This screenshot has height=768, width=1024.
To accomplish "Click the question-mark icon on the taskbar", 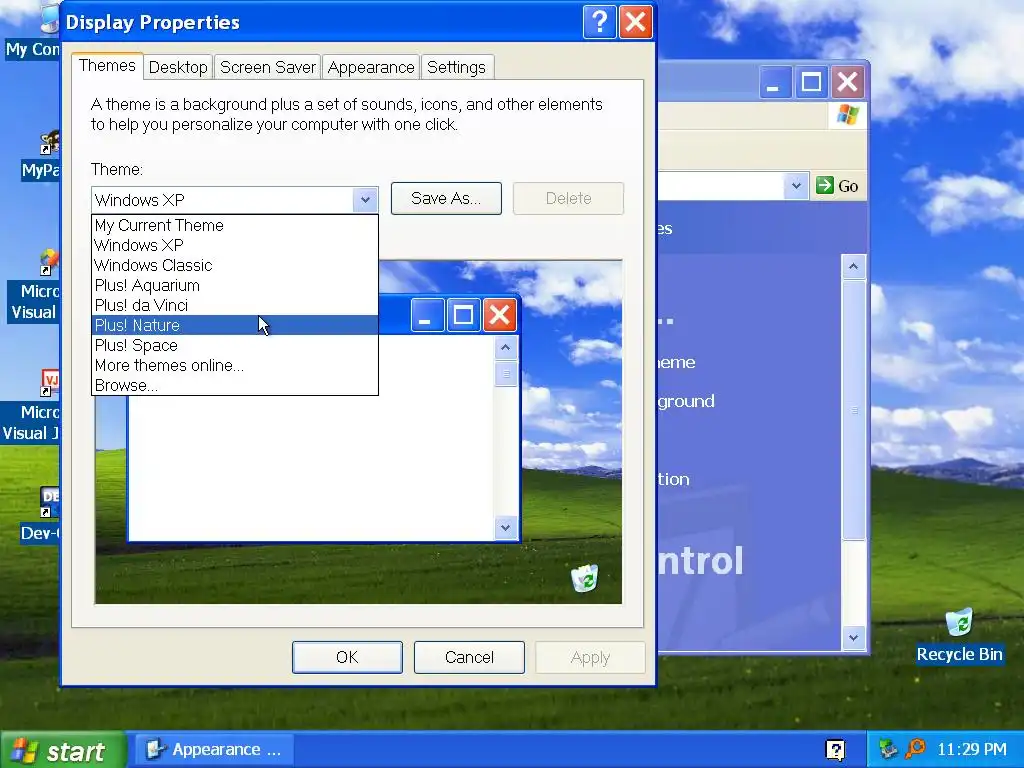I will 835,750.
